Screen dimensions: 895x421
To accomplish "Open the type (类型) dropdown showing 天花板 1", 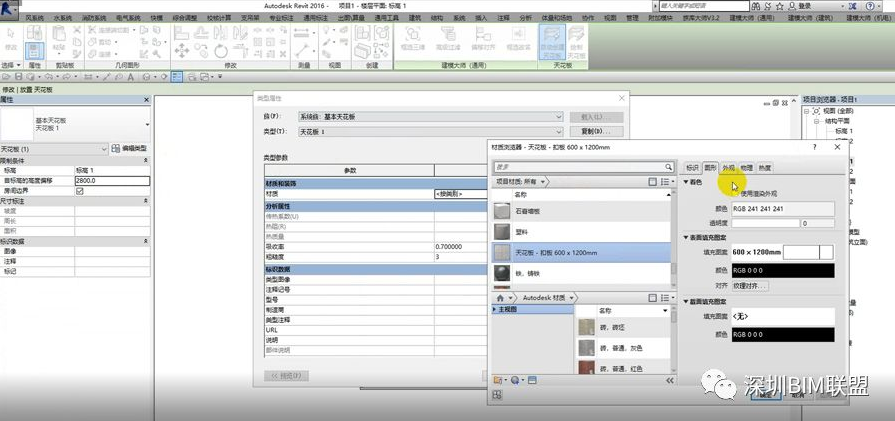I will 431,132.
